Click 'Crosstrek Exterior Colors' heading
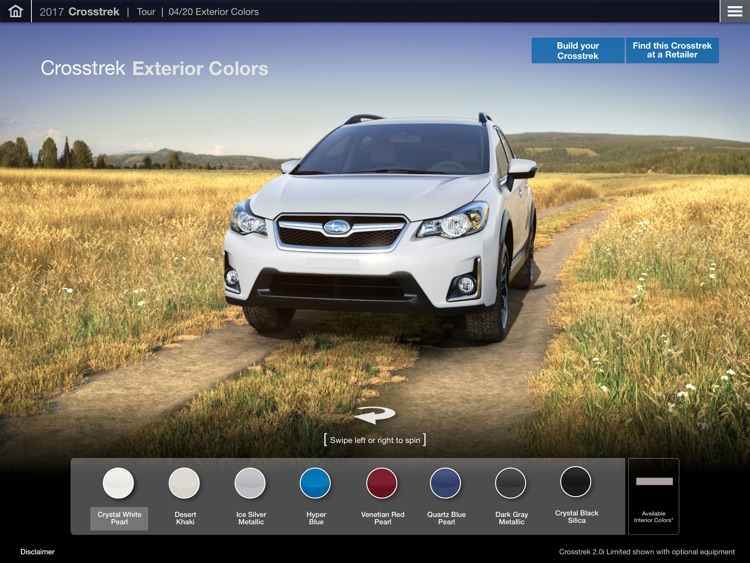This screenshot has width=750, height=563. click(154, 68)
